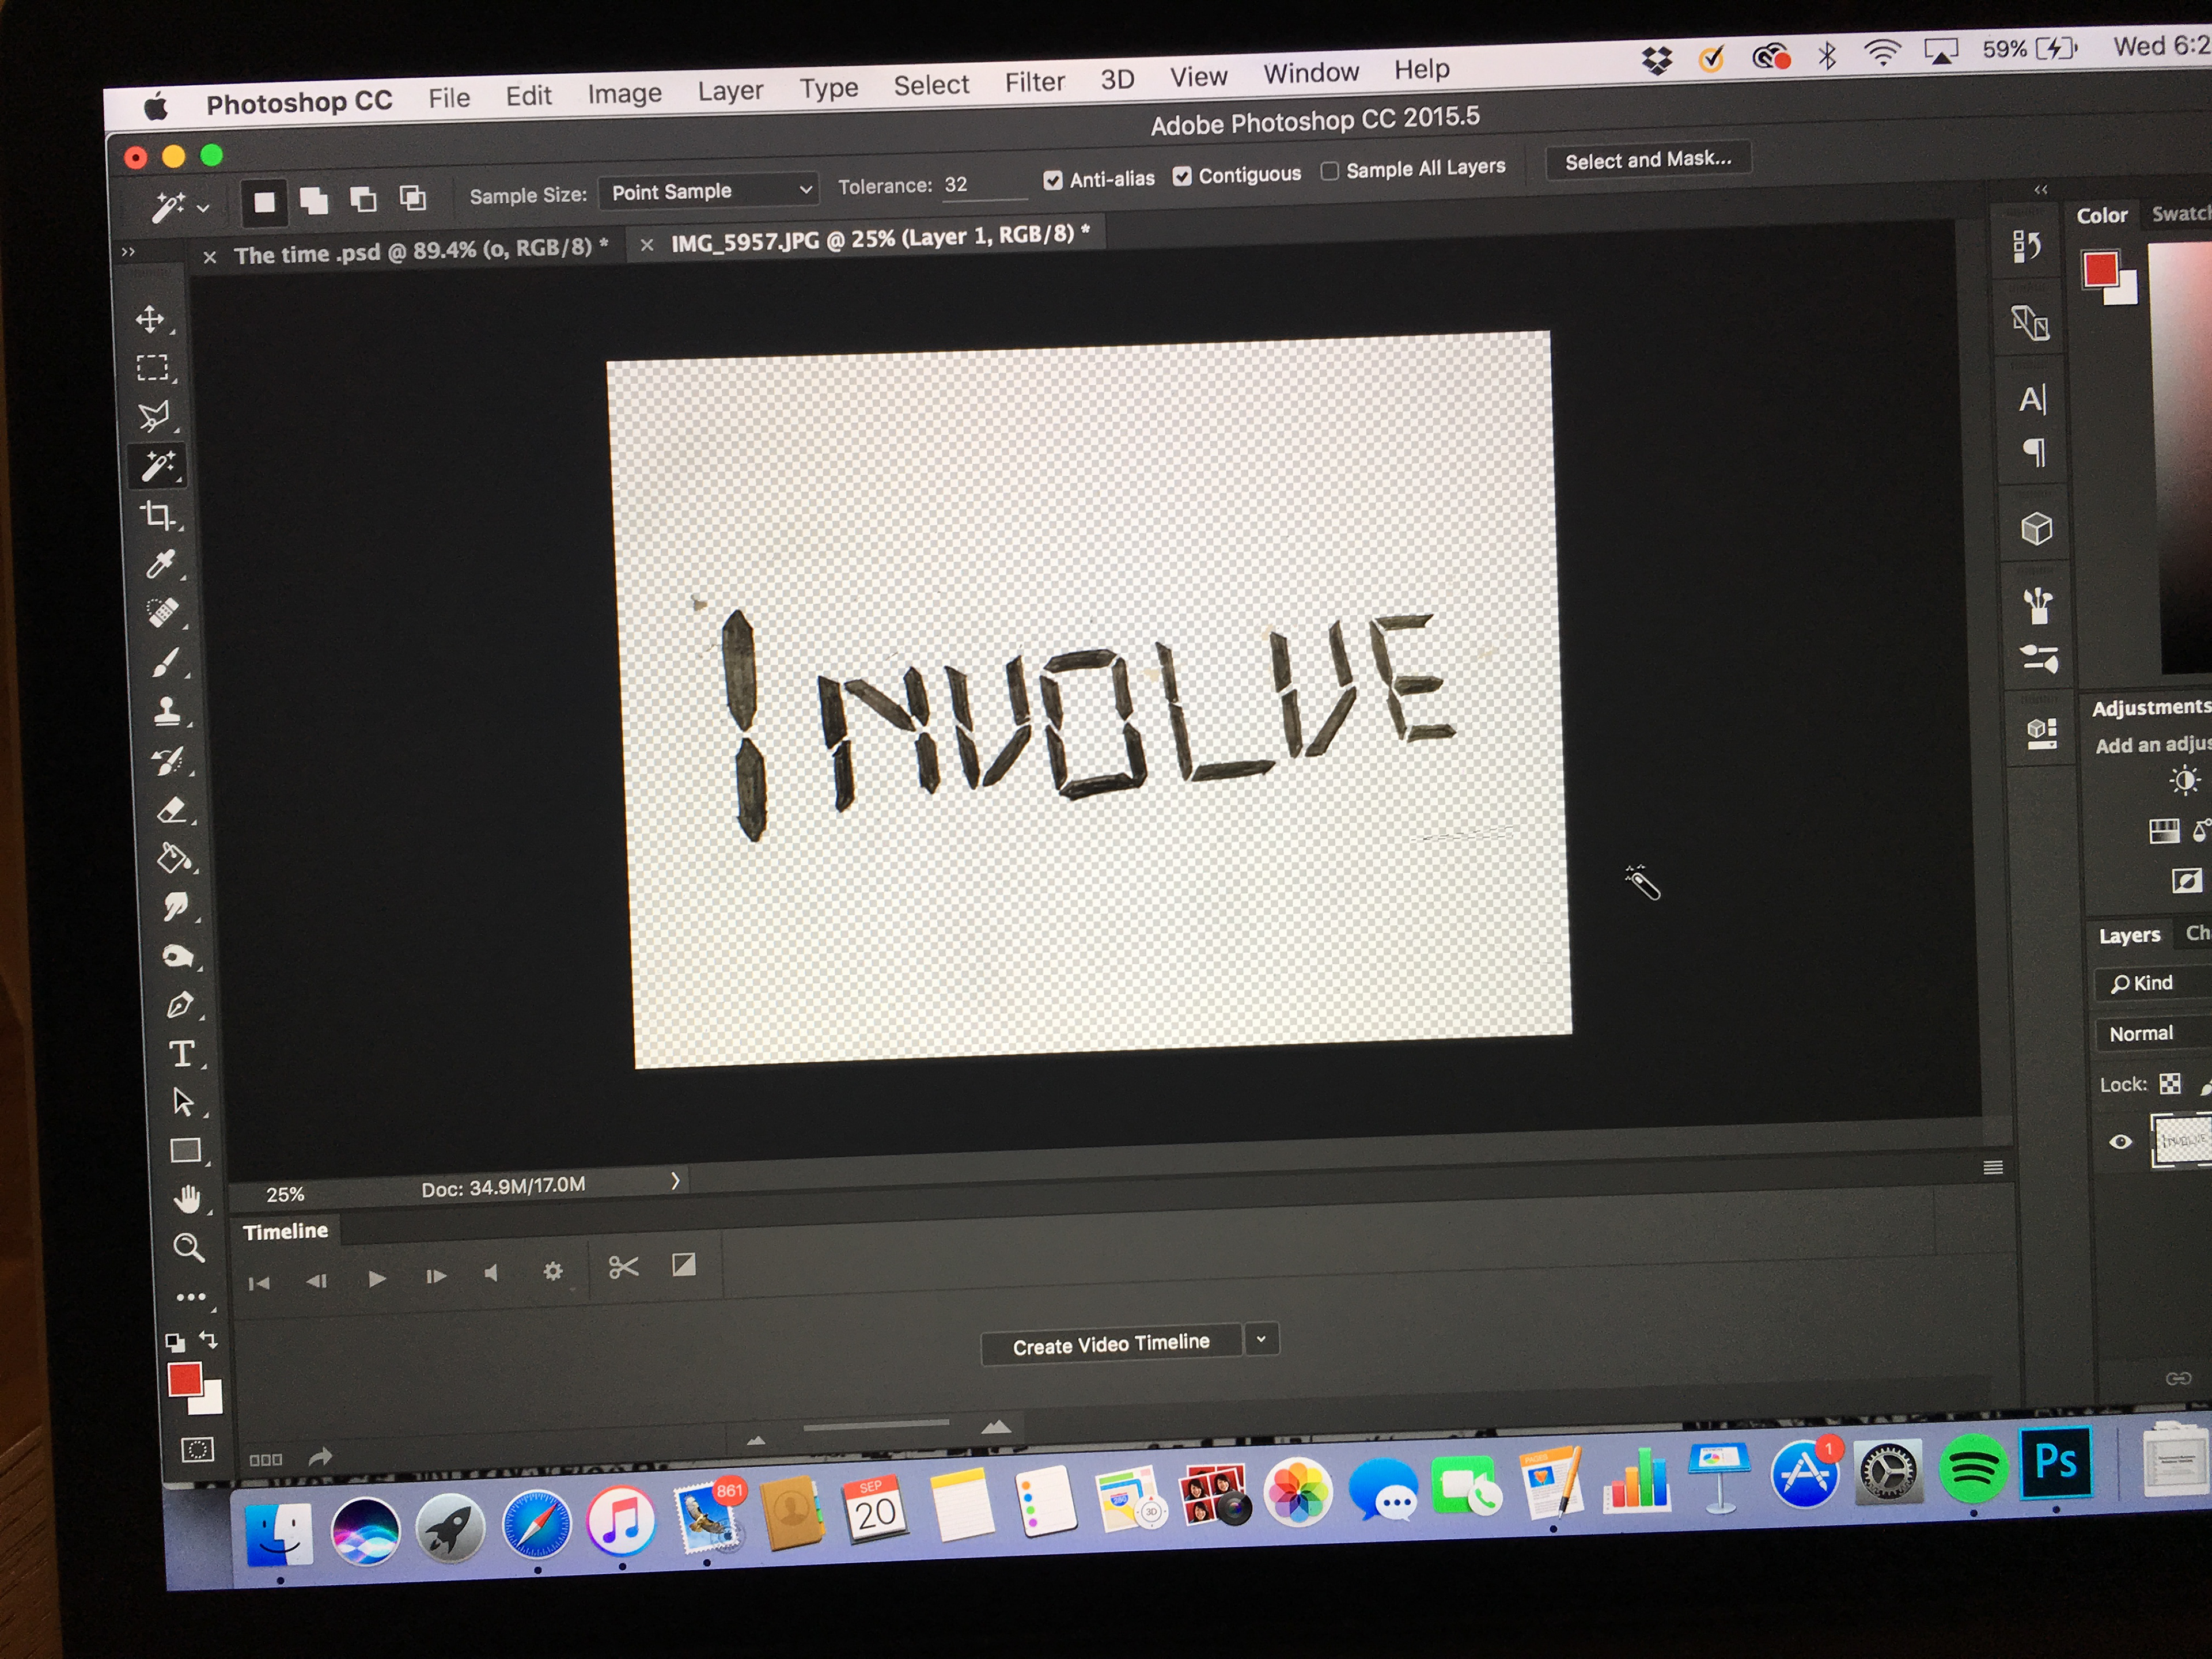Select the Brush tool
The width and height of the screenshot is (2212, 1659).
[166, 662]
